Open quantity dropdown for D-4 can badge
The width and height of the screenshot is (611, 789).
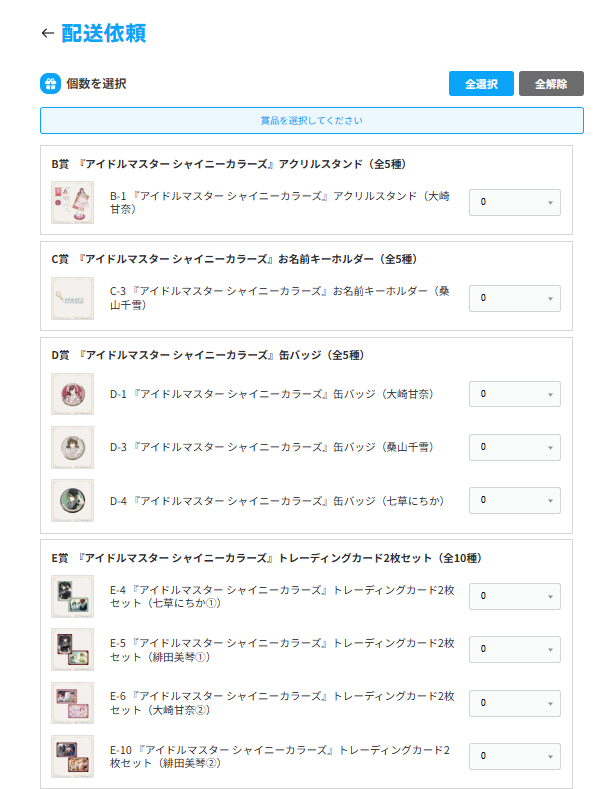click(x=514, y=500)
